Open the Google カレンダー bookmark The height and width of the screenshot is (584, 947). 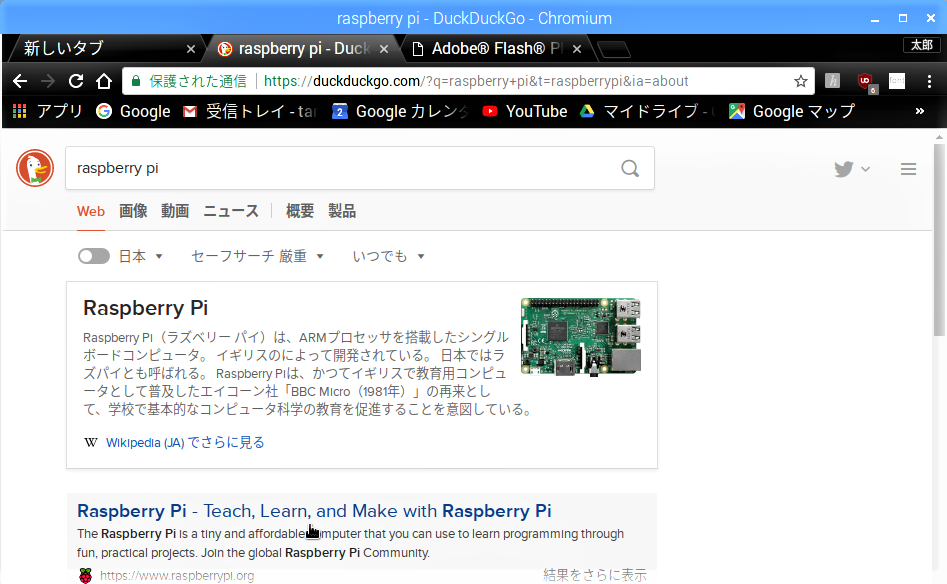tap(400, 111)
